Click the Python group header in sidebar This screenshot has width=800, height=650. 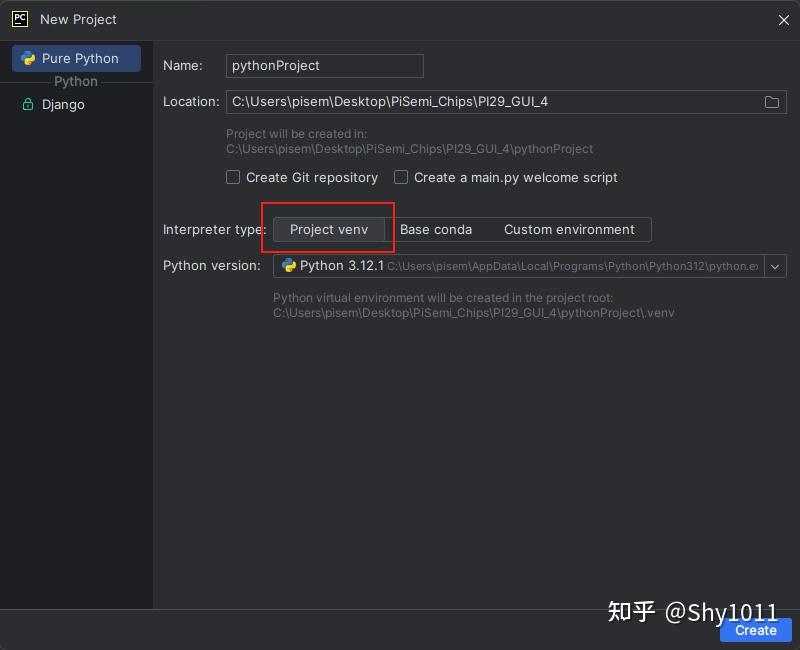pos(75,81)
